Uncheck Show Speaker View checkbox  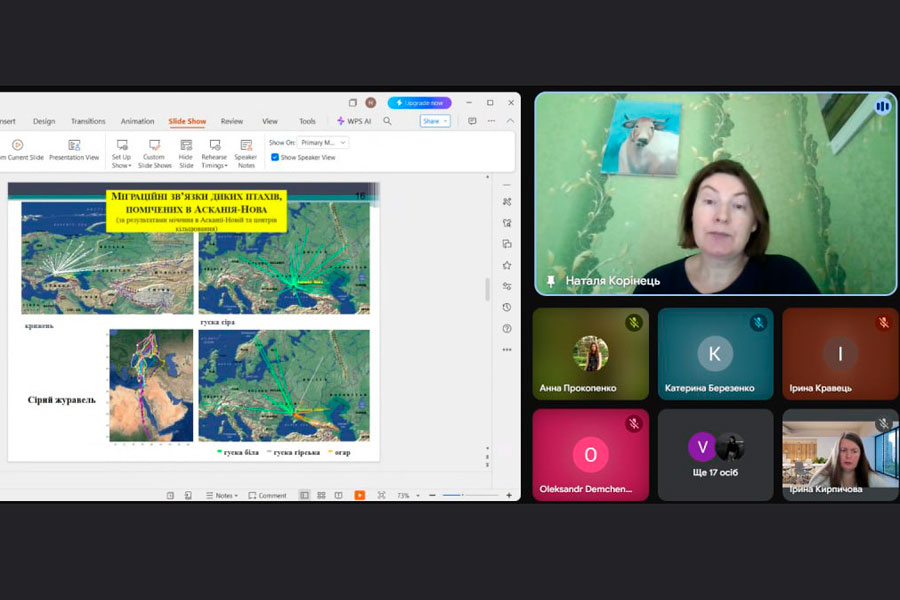pyautogui.click(x=275, y=157)
